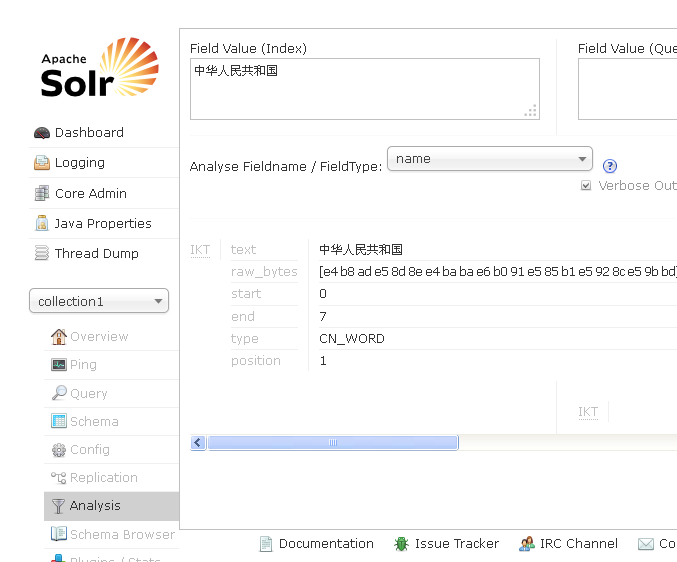Click the Java Properties jar icon
This screenshot has height=562, width=677.
[42, 223]
